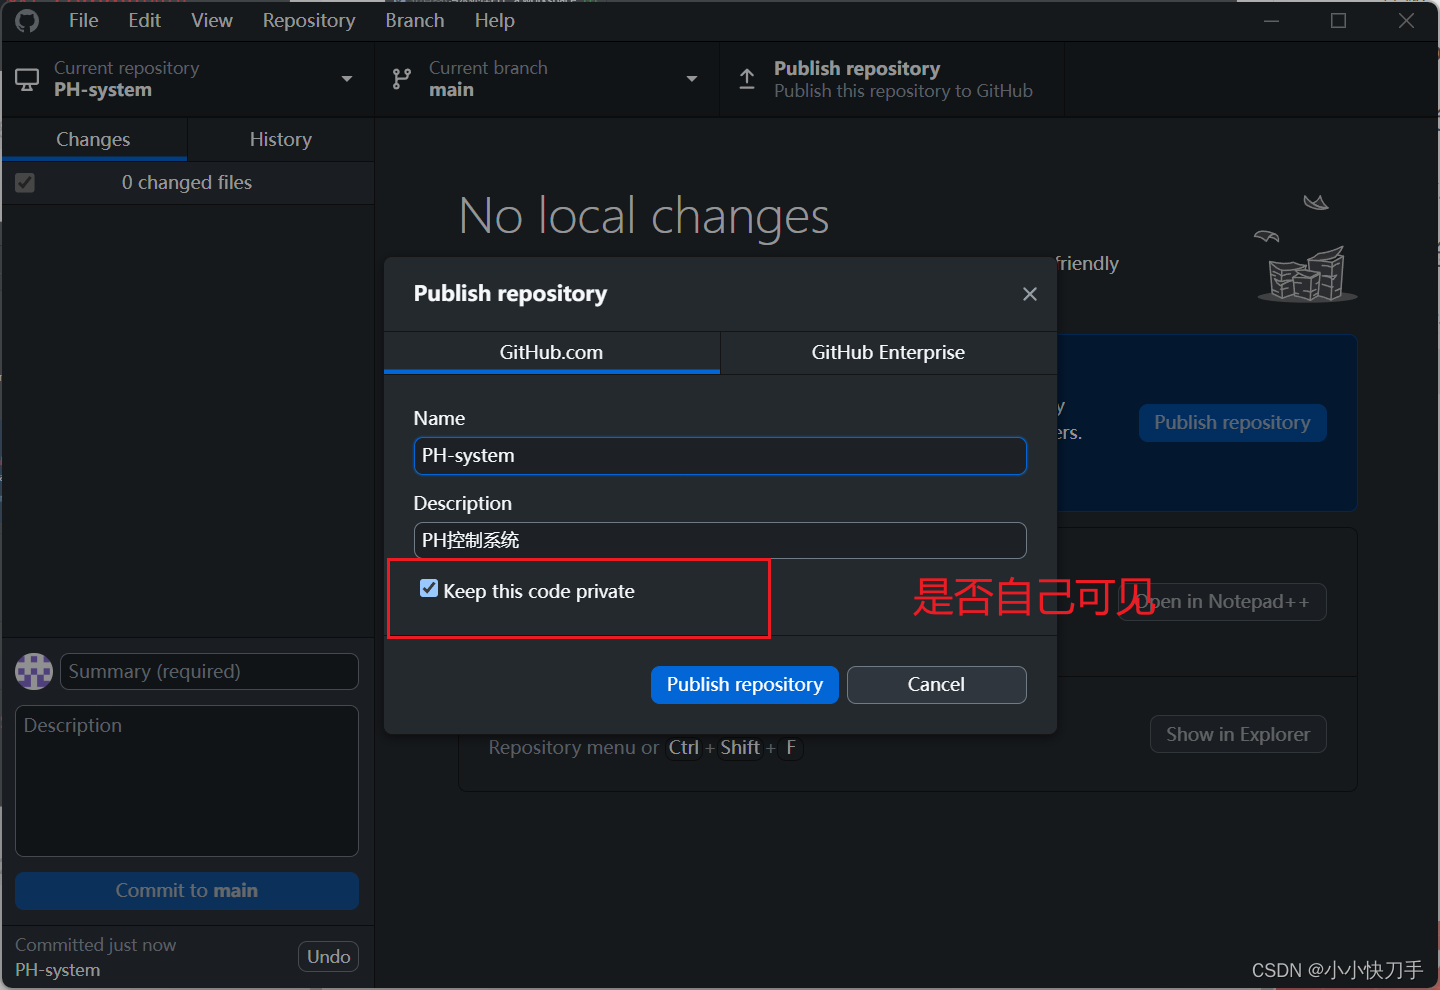Focus the repository Name input field
Screen dimensions: 1440x990
coord(720,456)
